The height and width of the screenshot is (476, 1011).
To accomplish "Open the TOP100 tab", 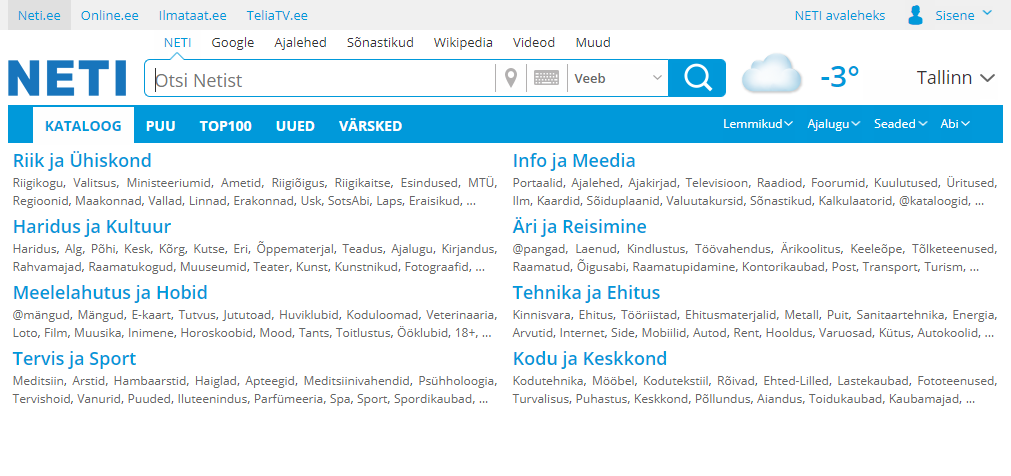I will pyautogui.click(x=225, y=126).
